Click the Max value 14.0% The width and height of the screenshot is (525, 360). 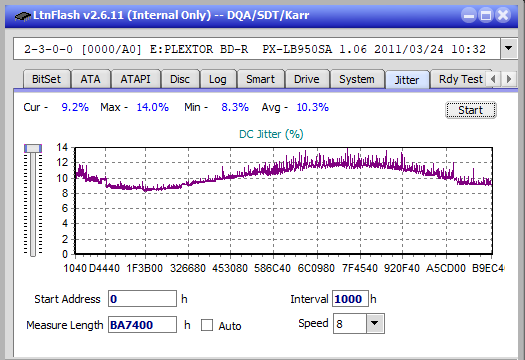(153, 107)
